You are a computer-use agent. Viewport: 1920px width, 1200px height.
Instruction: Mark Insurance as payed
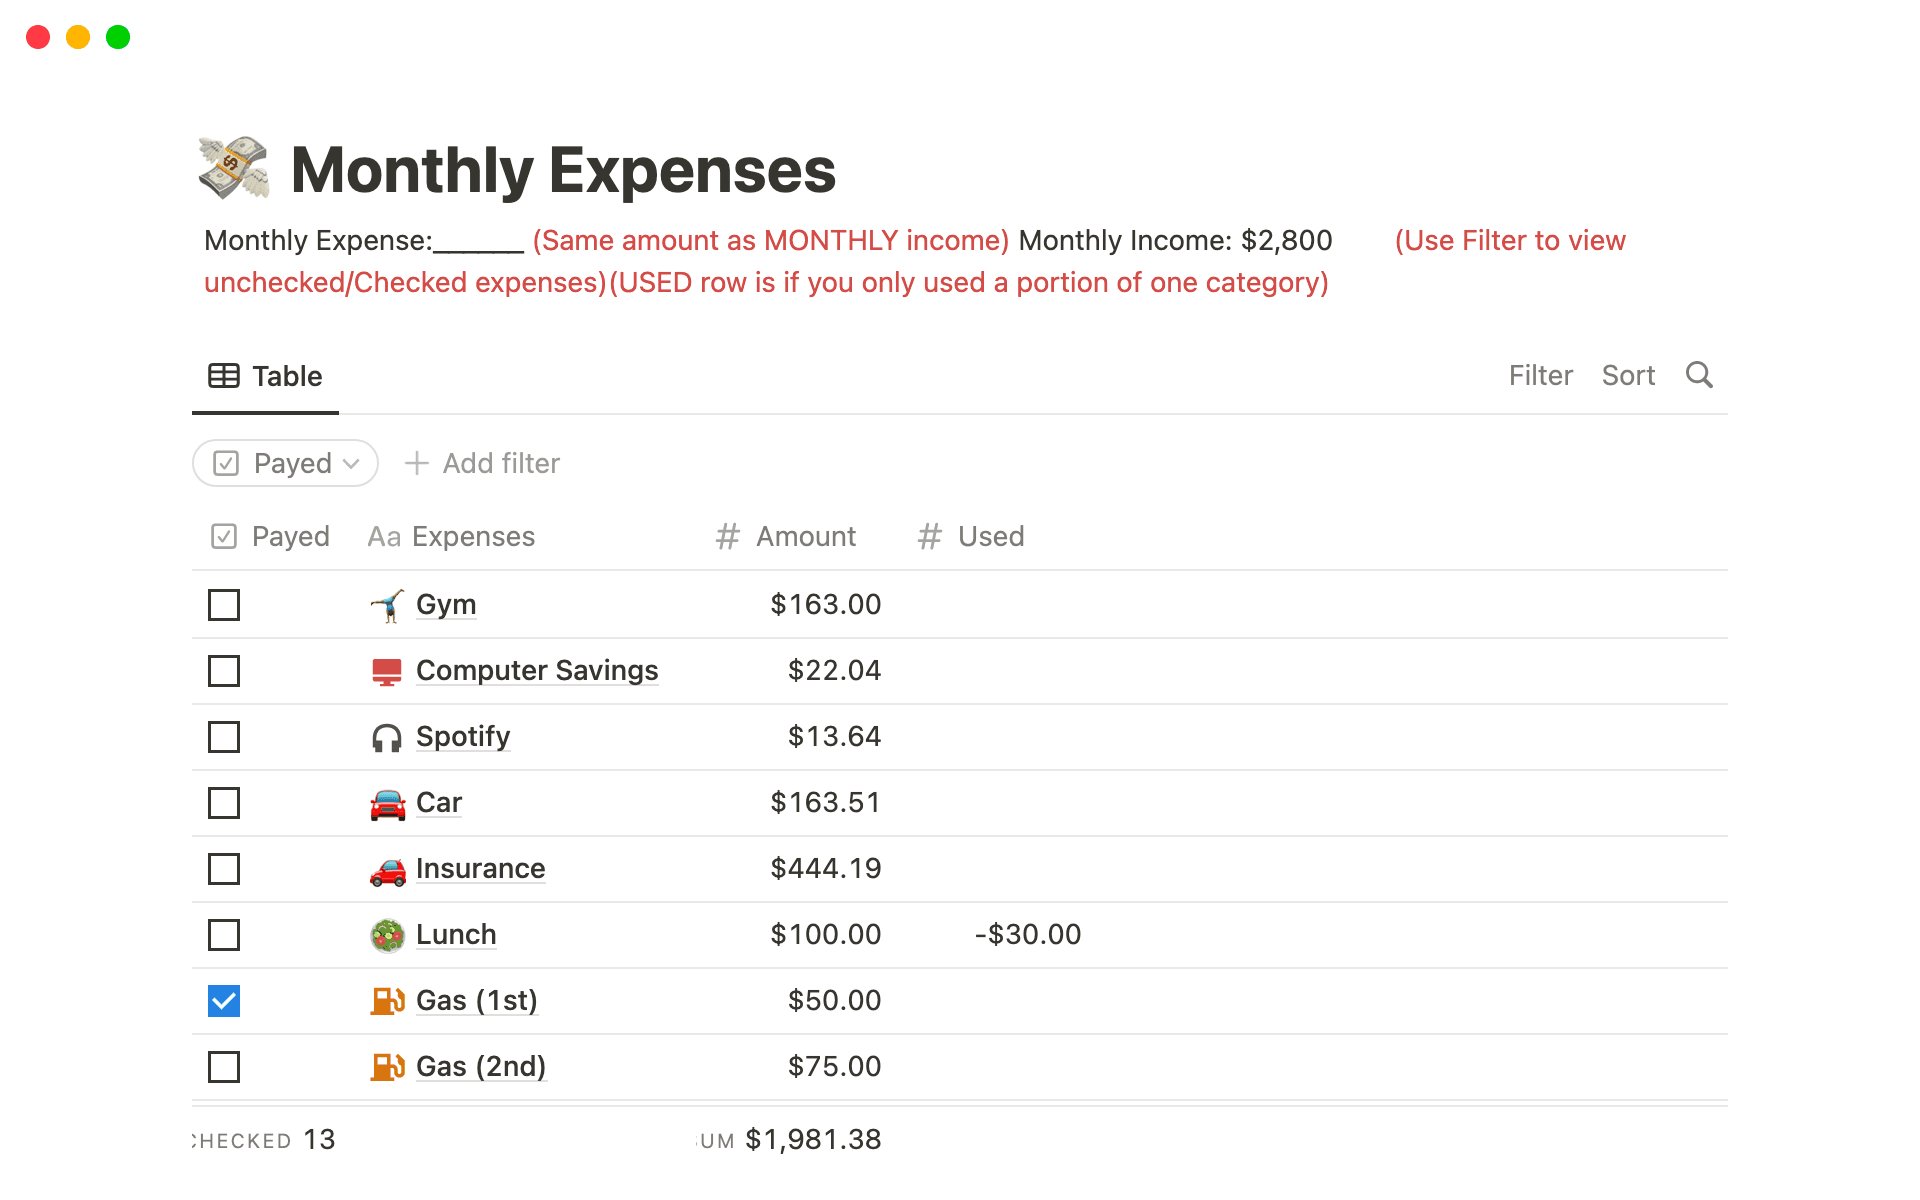click(x=224, y=869)
